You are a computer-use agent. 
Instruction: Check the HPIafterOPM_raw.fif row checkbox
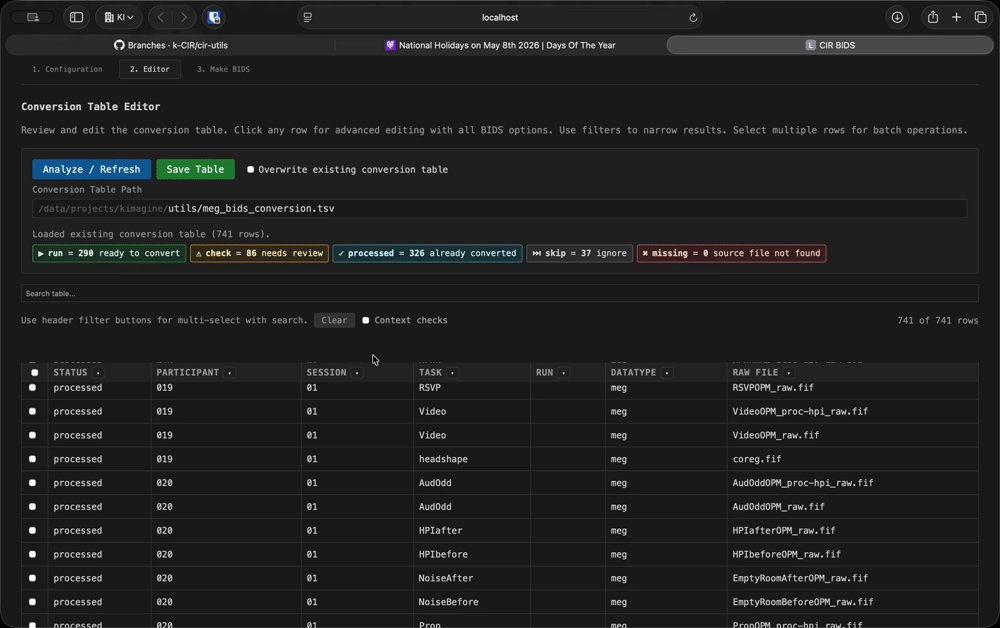tap(33, 530)
